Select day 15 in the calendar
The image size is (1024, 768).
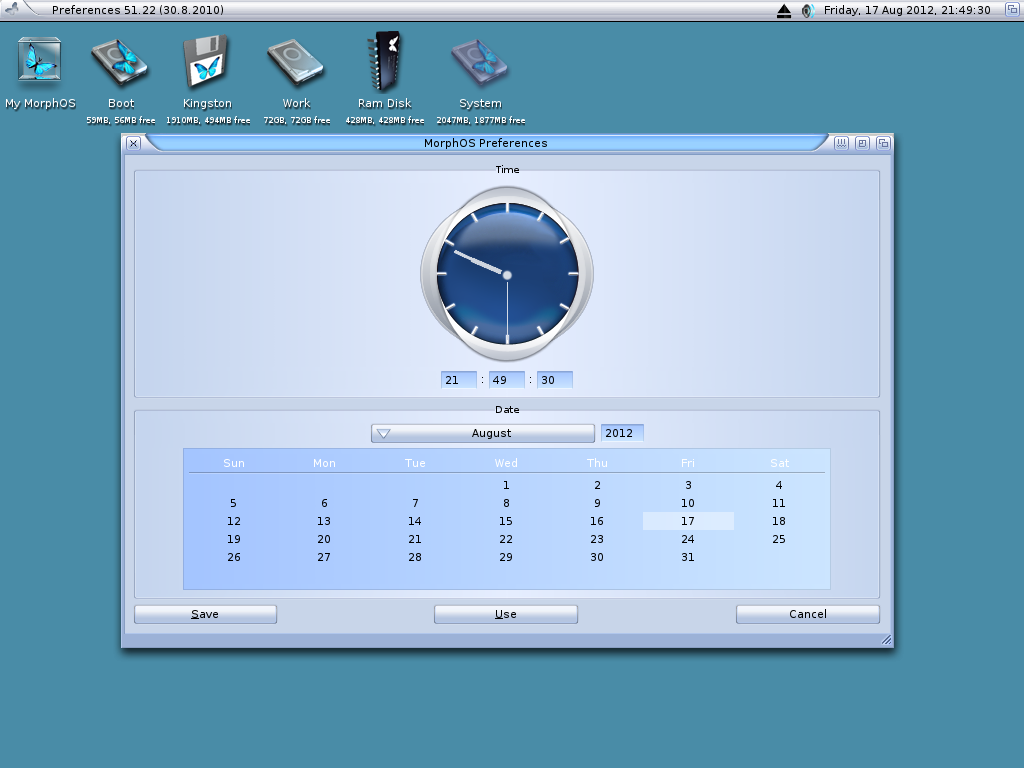(506, 521)
